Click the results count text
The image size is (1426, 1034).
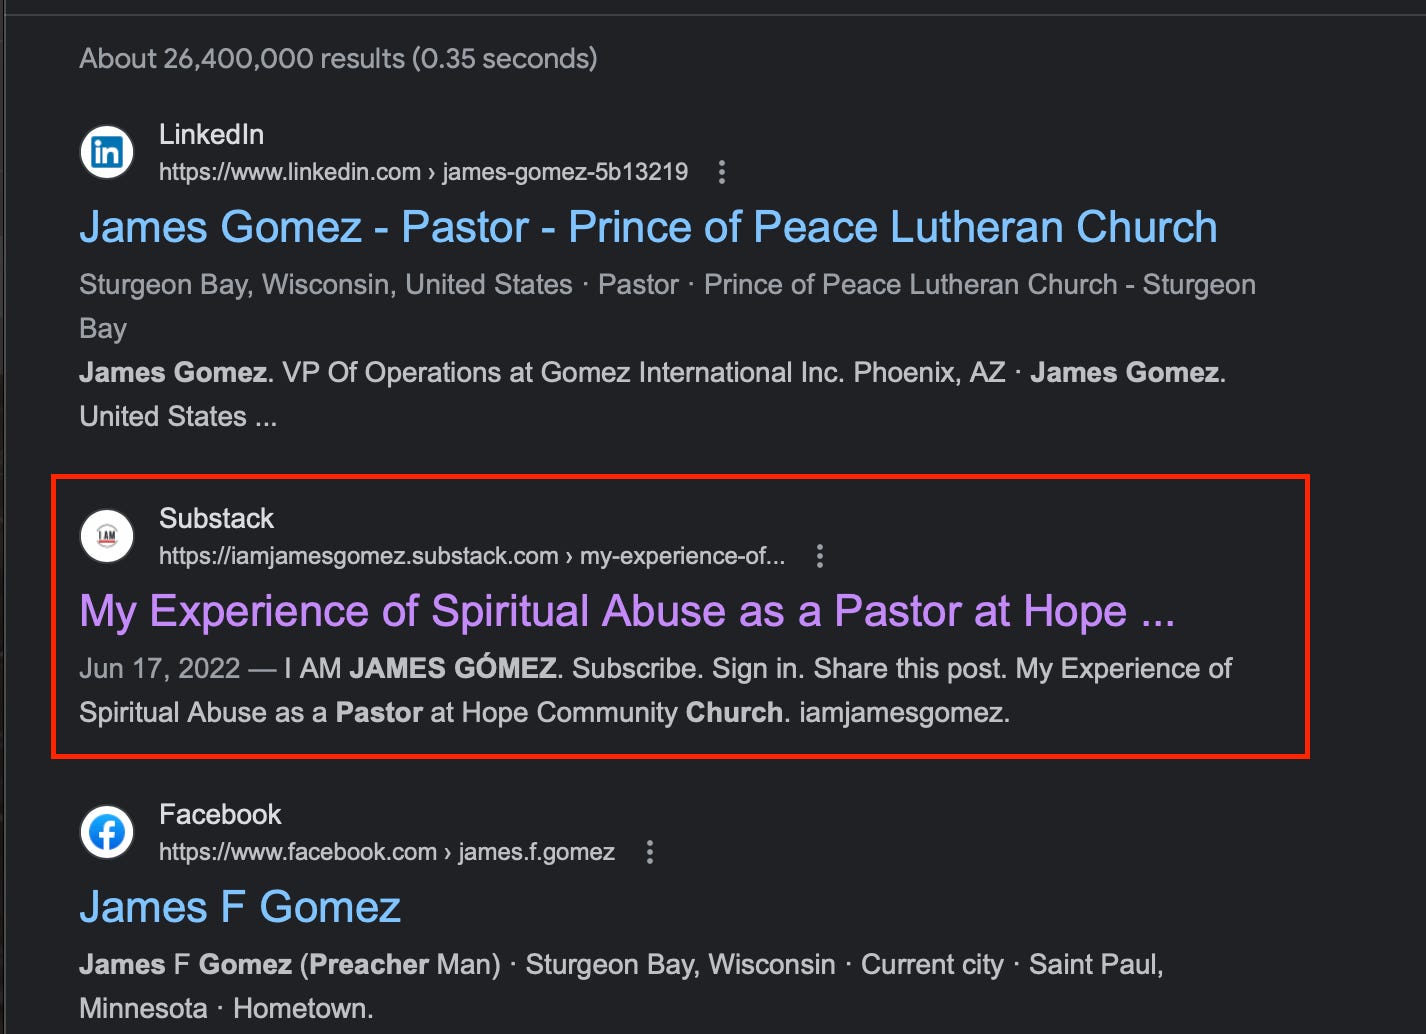(x=338, y=58)
